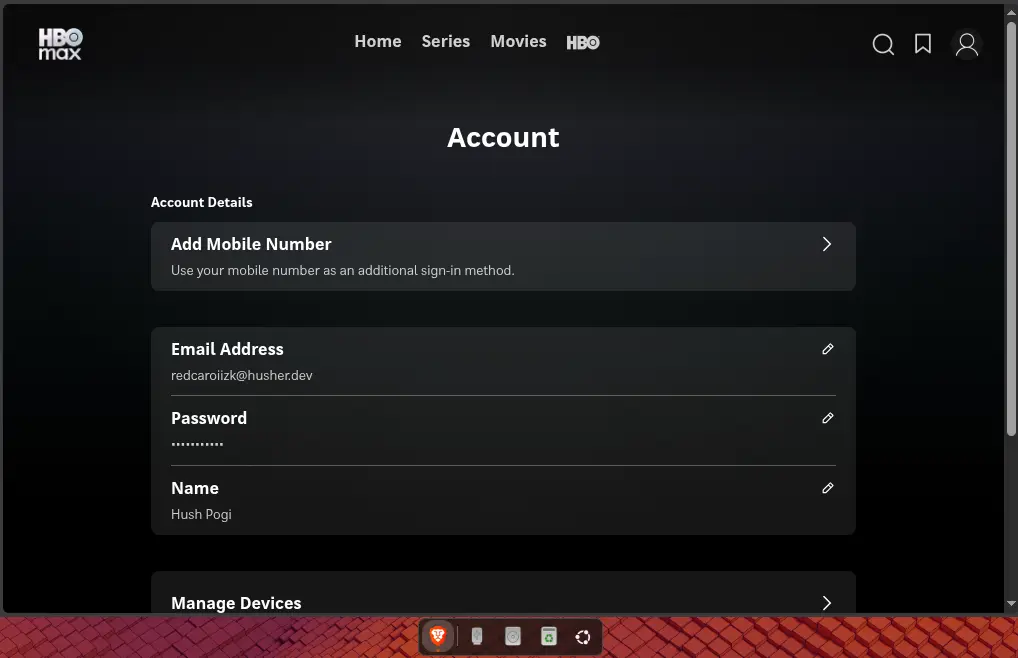This screenshot has width=1018, height=658.
Task: Open disk volume icon in dock
Action: pyautogui.click(x=513, y=637)
